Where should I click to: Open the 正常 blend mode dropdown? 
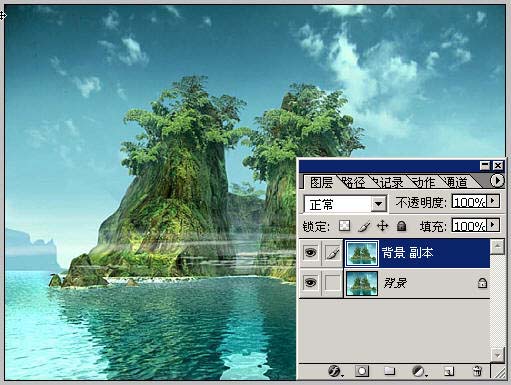point(345,204)
